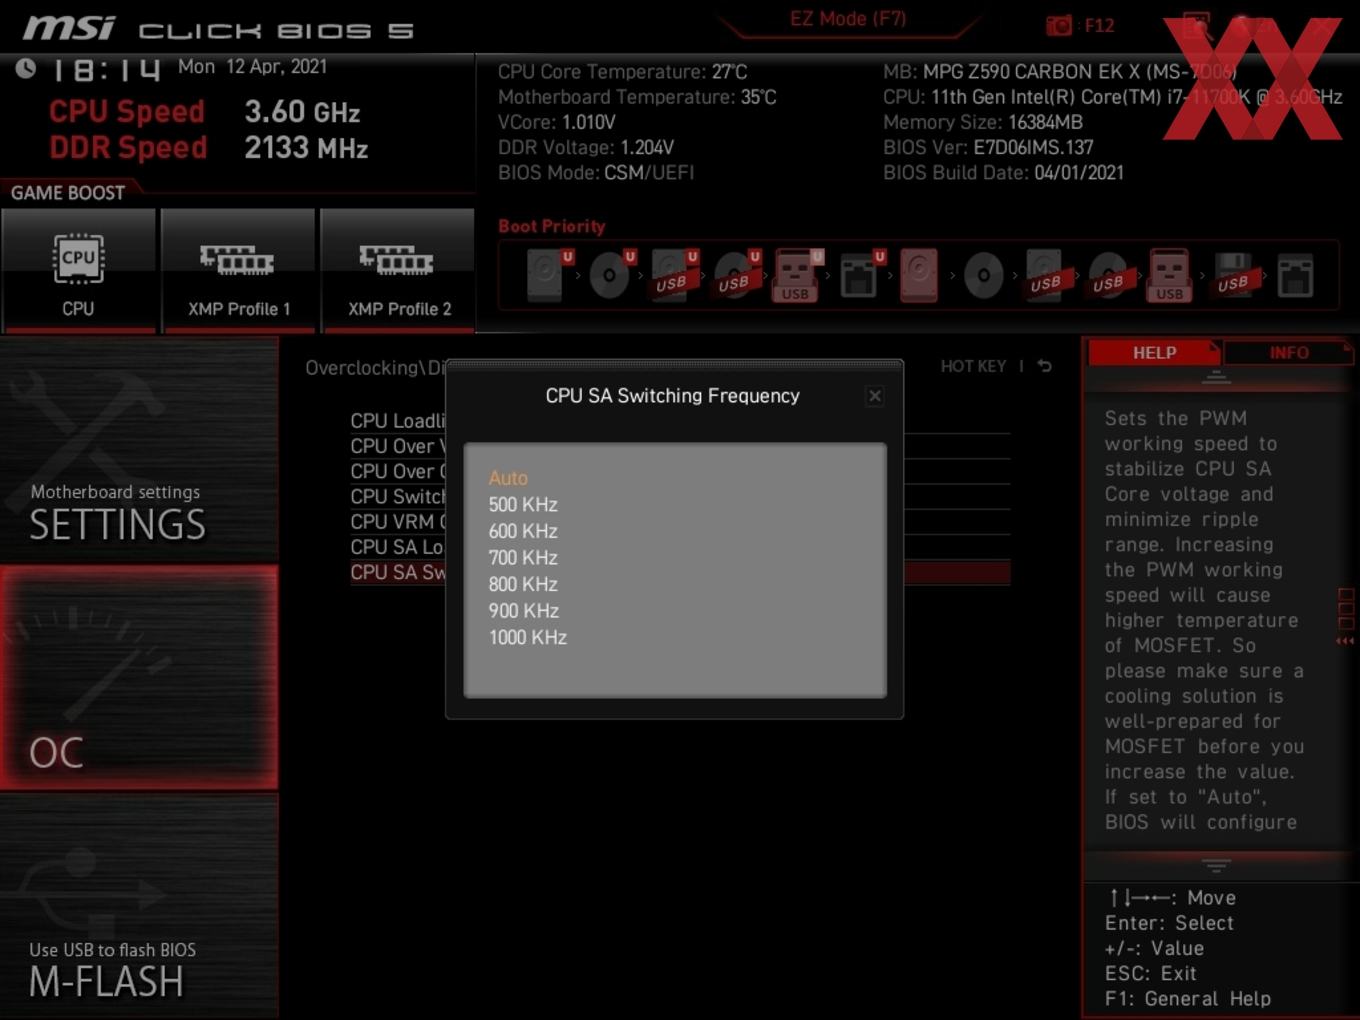Click the DDR Speed 2133 MHz readout

[x=209, y=148]
